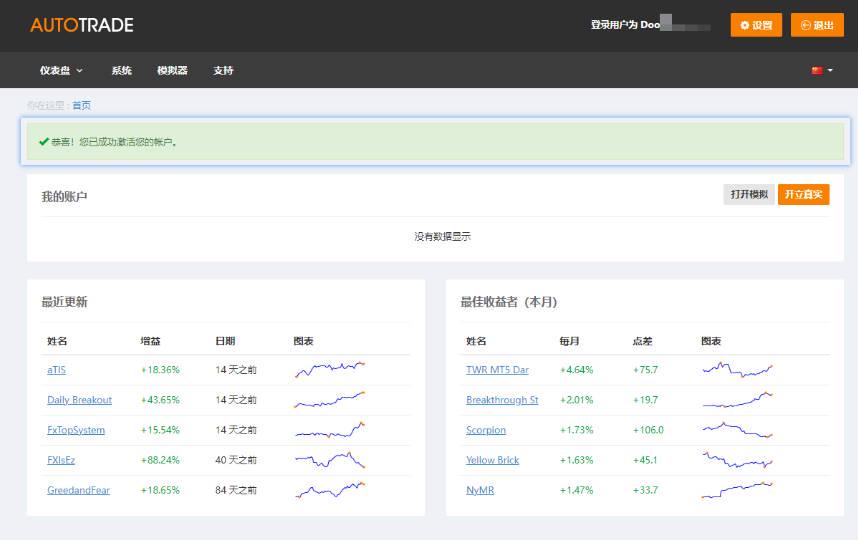Click the +4.64% monthly value
Viewport: 858px width, 540px height.
coord(577,370)
